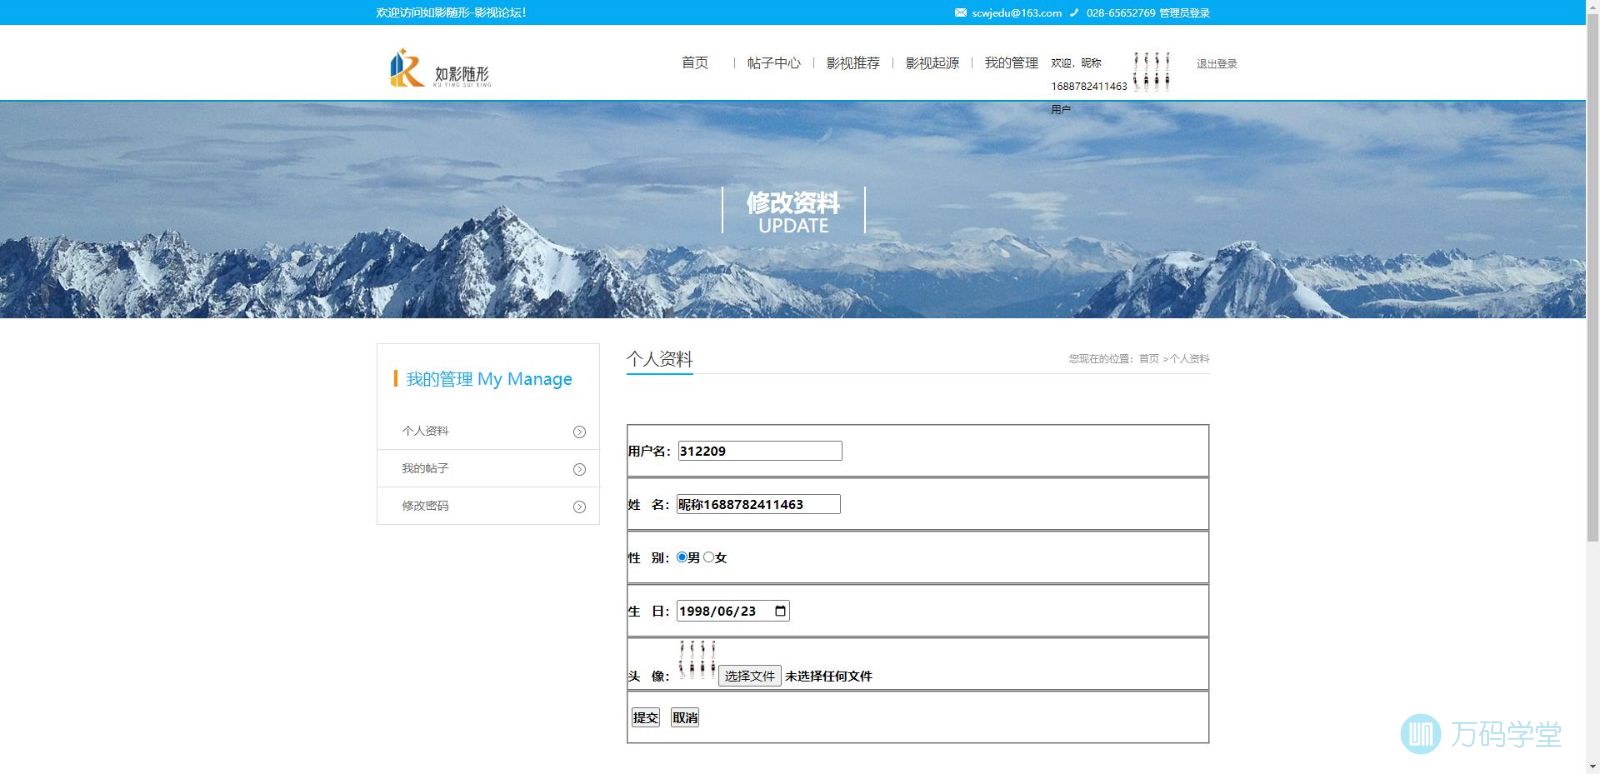
Task: Click into the 用户名 input field
Action: (x=760, y=451)
